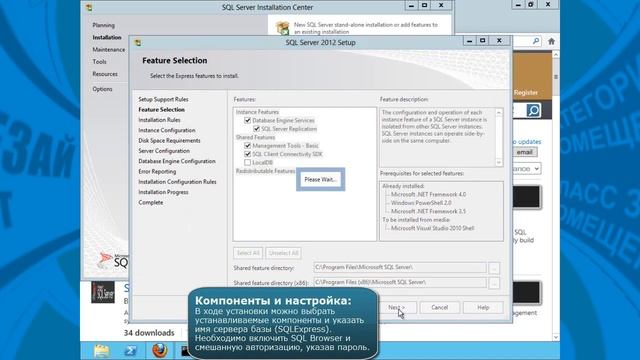Click the Register link on the webpage
Viewport: 640px width, 360px height.
coord(526,93)
